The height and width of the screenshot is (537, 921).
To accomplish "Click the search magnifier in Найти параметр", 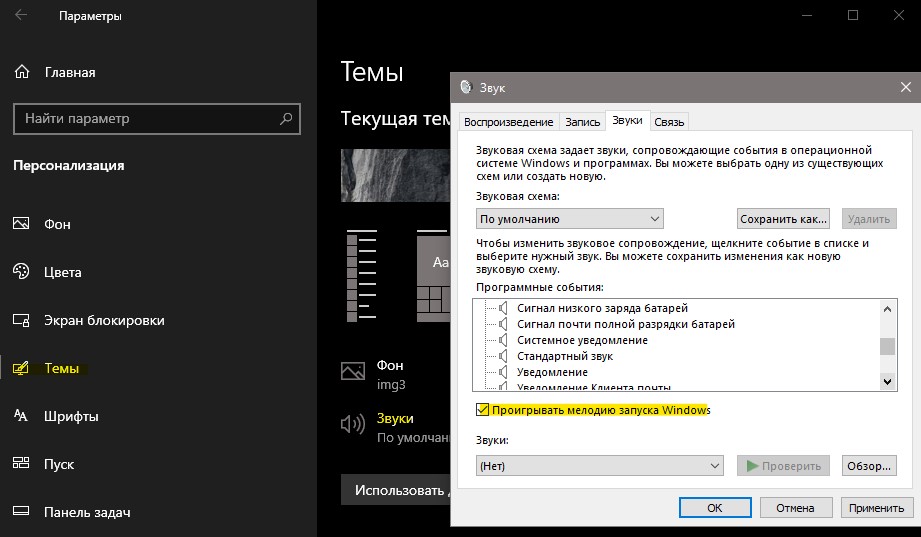I will [x=286, y=119].
